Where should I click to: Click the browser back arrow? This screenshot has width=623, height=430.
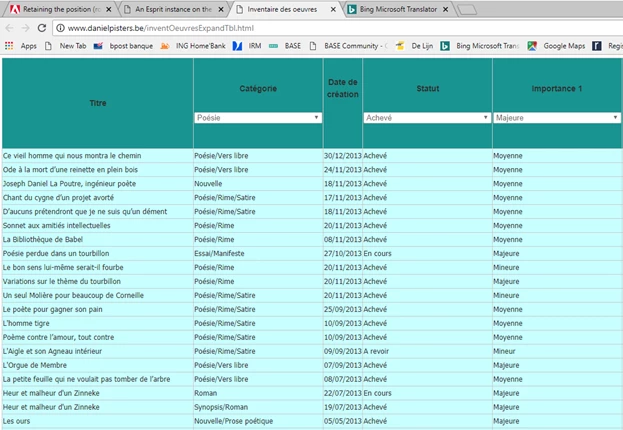click(x=9, y=28)
